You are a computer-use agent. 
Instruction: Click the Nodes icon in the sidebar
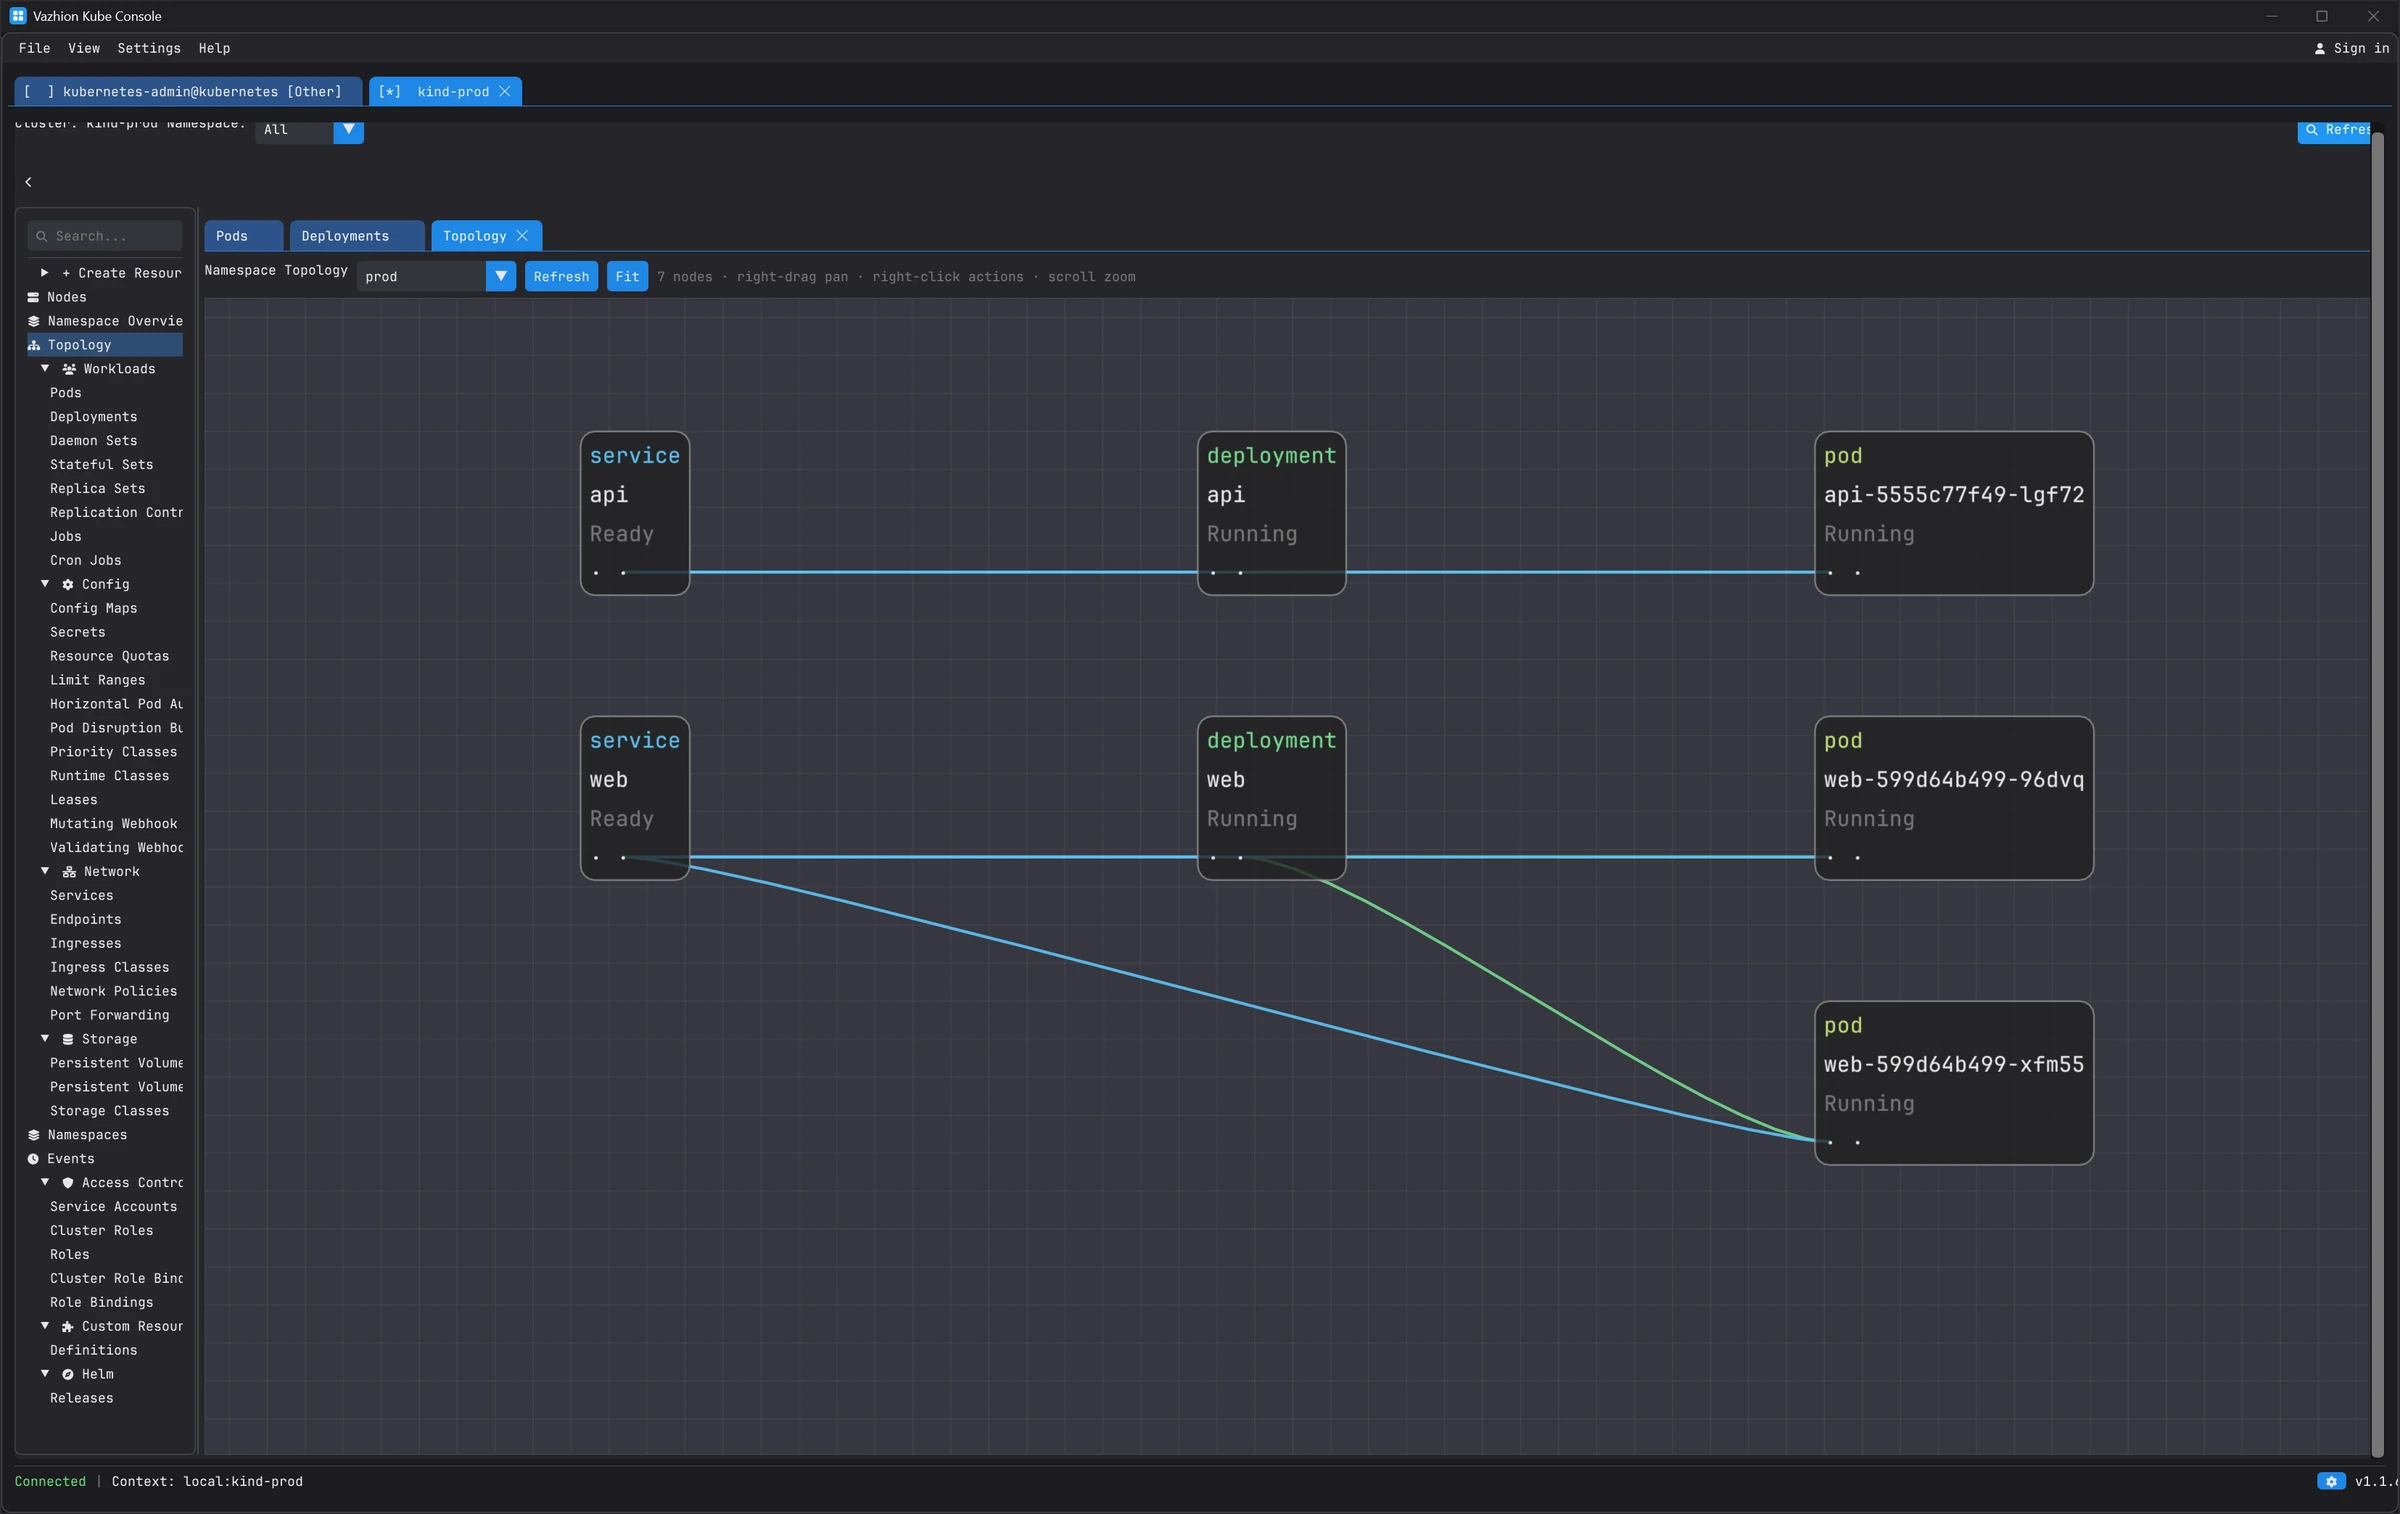[x=33, y=297]
